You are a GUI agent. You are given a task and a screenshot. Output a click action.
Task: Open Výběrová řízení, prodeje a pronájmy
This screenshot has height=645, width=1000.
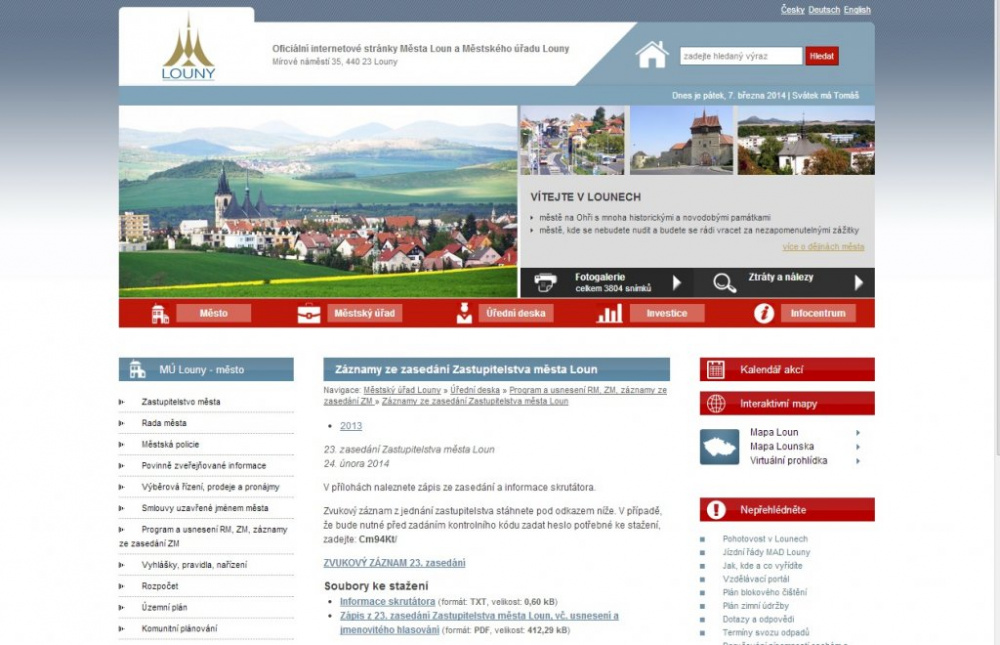point(210,487)
